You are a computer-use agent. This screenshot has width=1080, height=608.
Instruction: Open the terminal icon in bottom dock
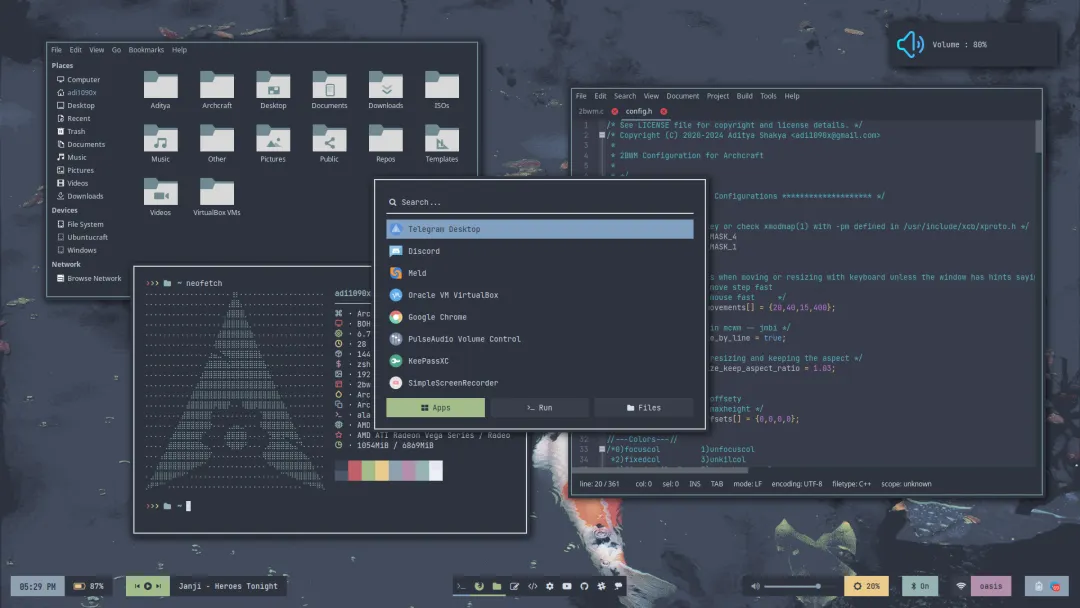click(461, 586)
